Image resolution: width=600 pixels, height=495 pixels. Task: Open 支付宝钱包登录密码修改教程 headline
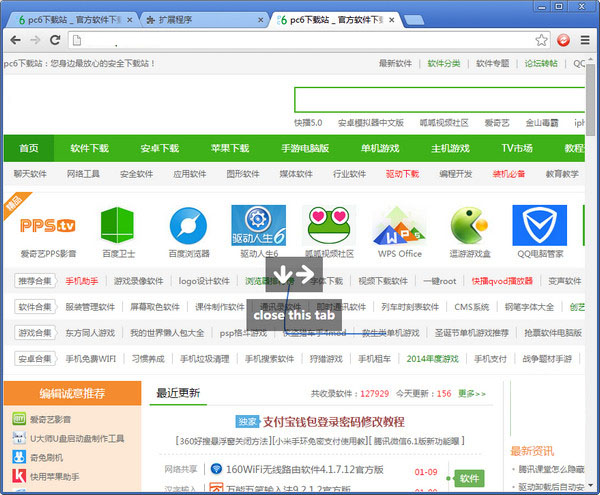click(x=333, y=422)
